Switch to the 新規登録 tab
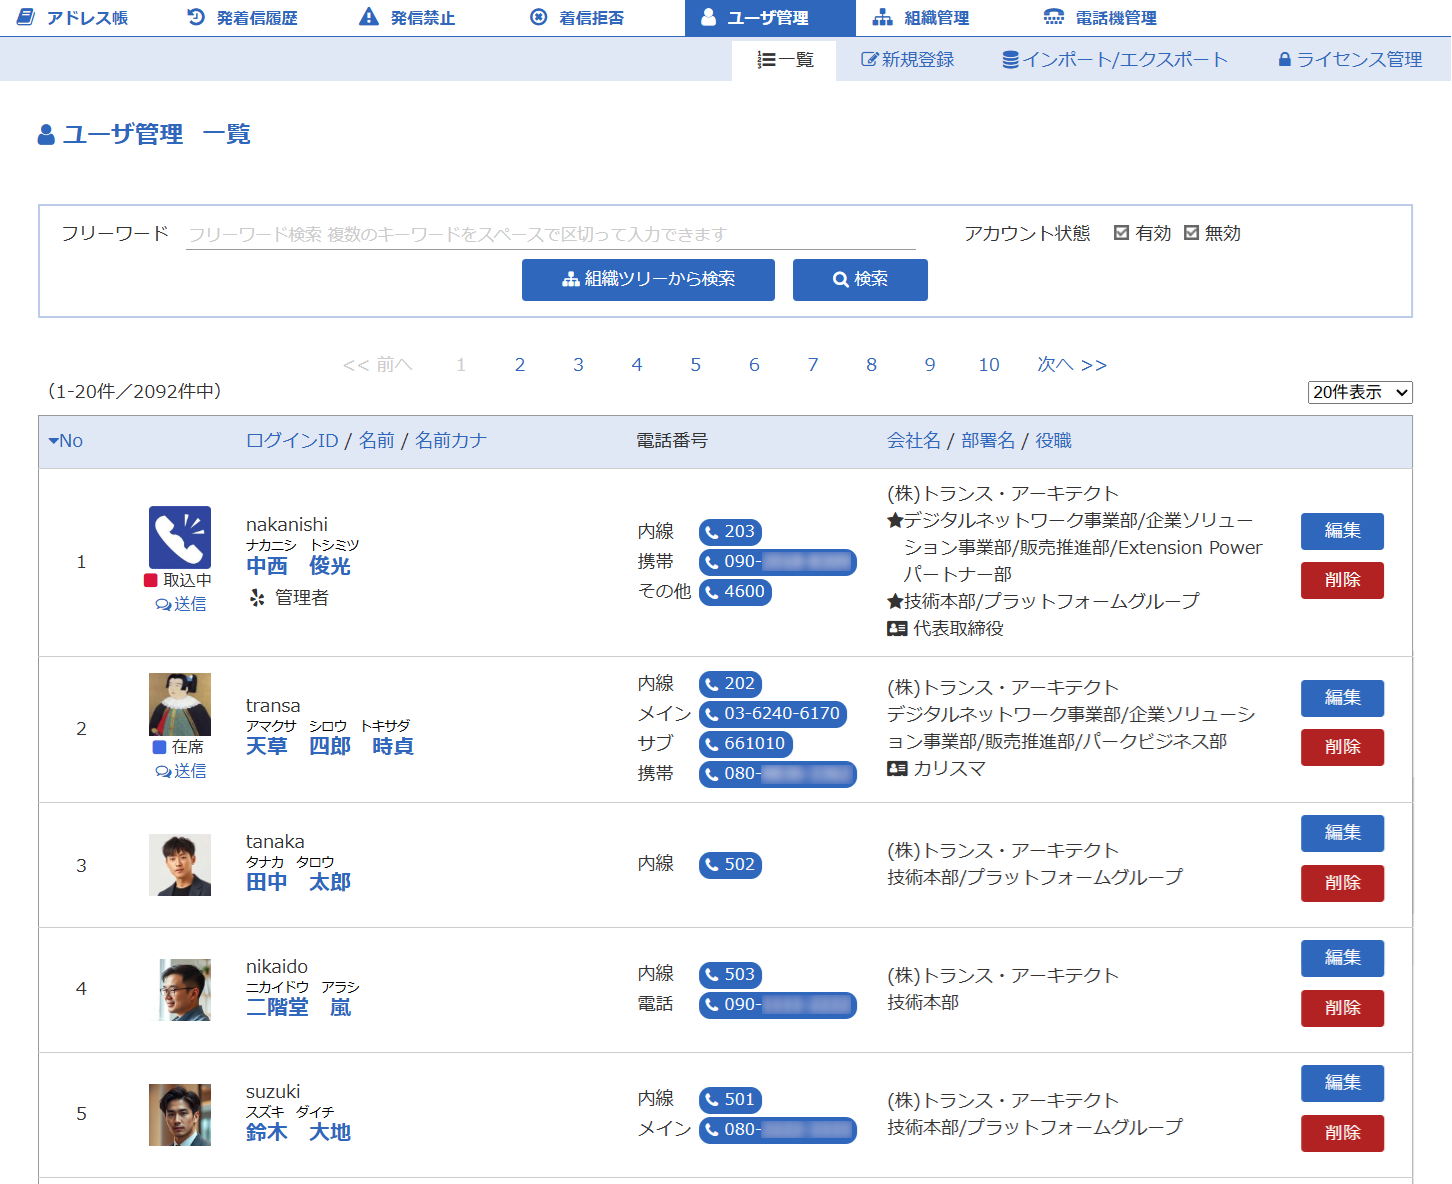Viewport: 1452px width, 1184px height. (908, 60)
